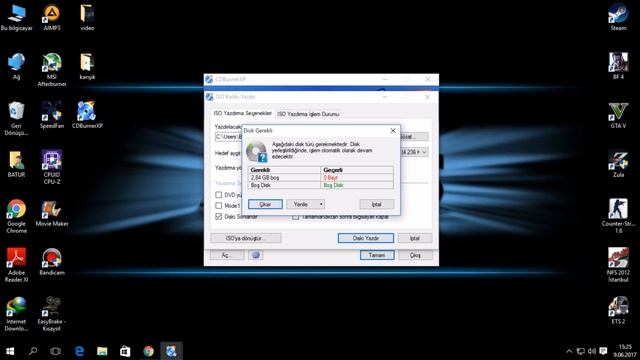Toggle the DVD checkbox
Image resolution: width=640 pixels, height=360 pixels.
click(x=219, y=195)
